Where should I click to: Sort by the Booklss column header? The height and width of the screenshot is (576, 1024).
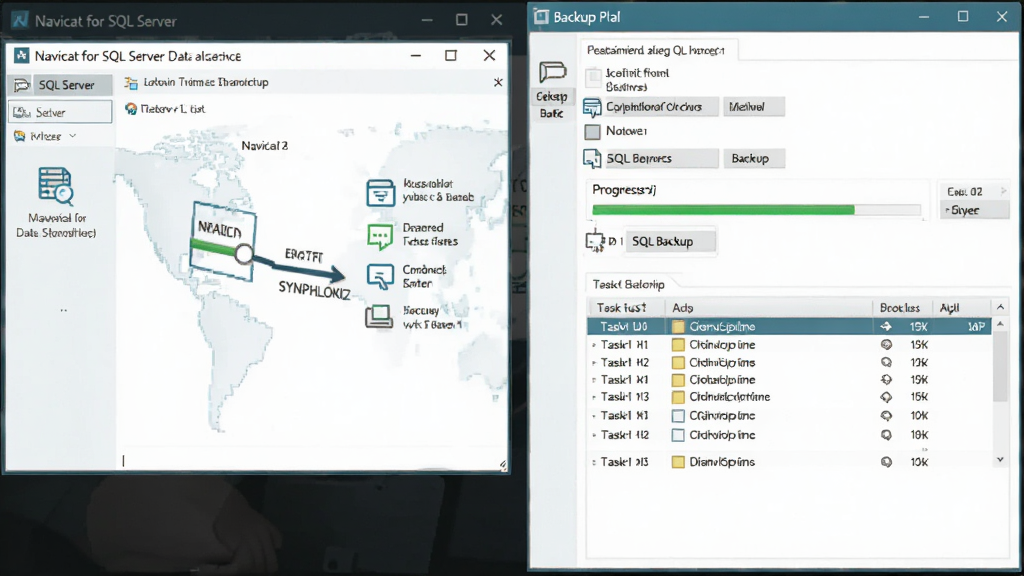coord(901,308)
